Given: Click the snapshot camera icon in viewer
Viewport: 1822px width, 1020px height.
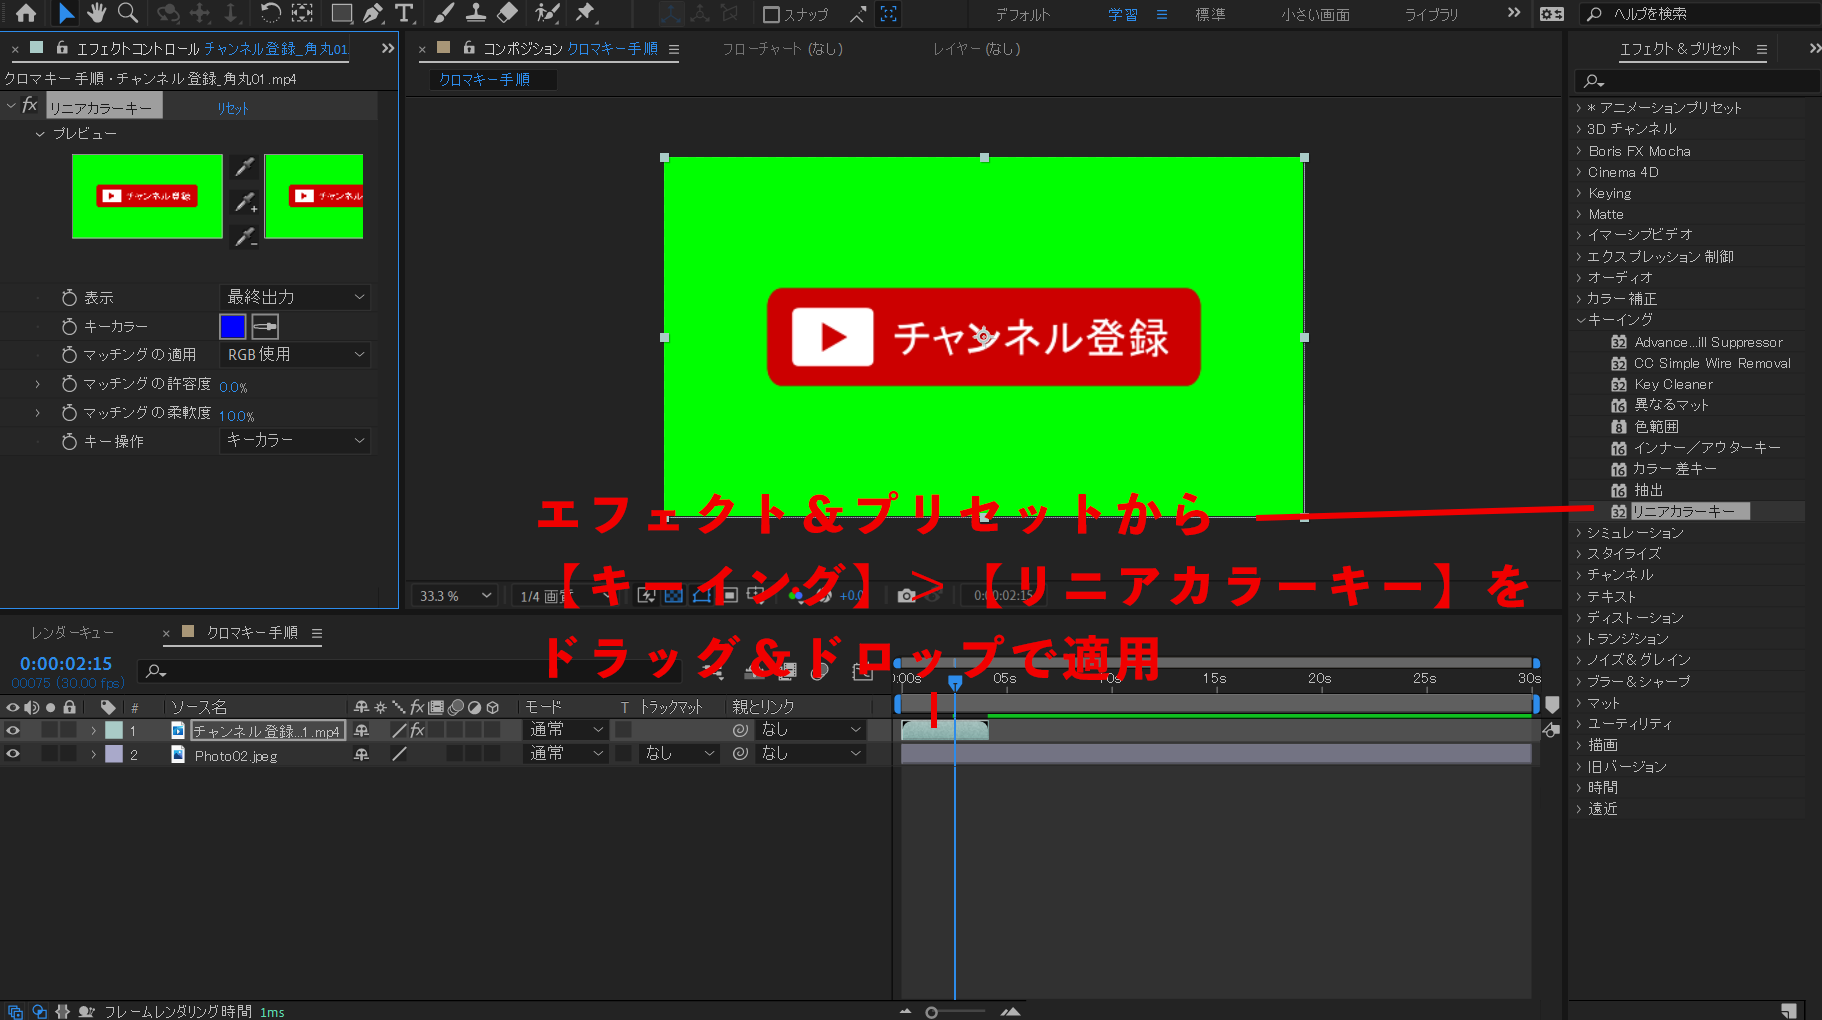Looking at the screenshot, I should (906, 595).
